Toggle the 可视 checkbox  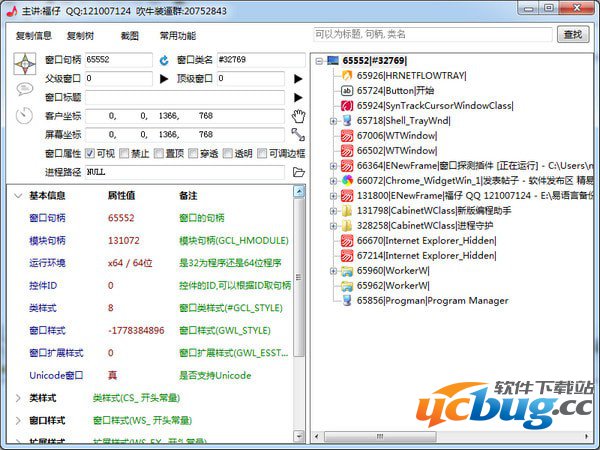pos(90,153)
